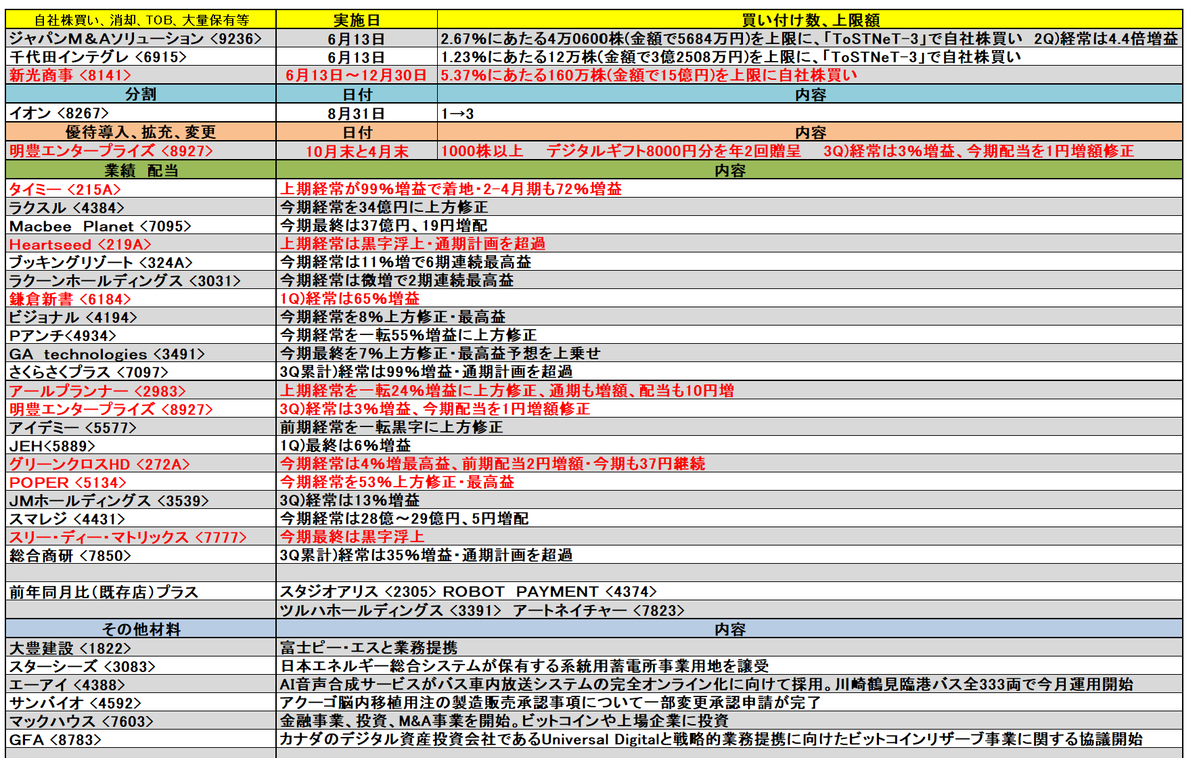Image resolution: width=1199 pixels, height=758 pixels.
Task: Select 1Q)最終は6%増益 cell
Action: click(729, 446)
